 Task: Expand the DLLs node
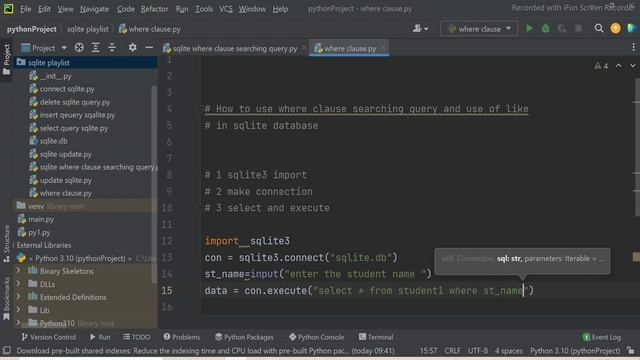(18, 284)
